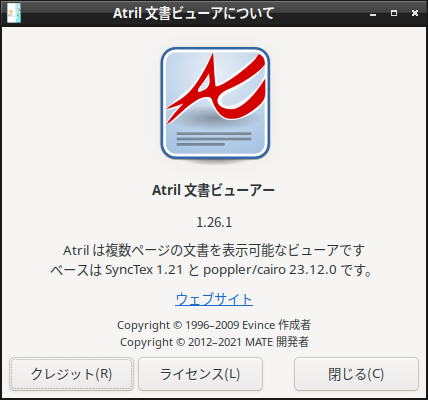Maximize the Atril about dialog
The width and height of the screenshot is (428, 400).
(x=394, y=13)
